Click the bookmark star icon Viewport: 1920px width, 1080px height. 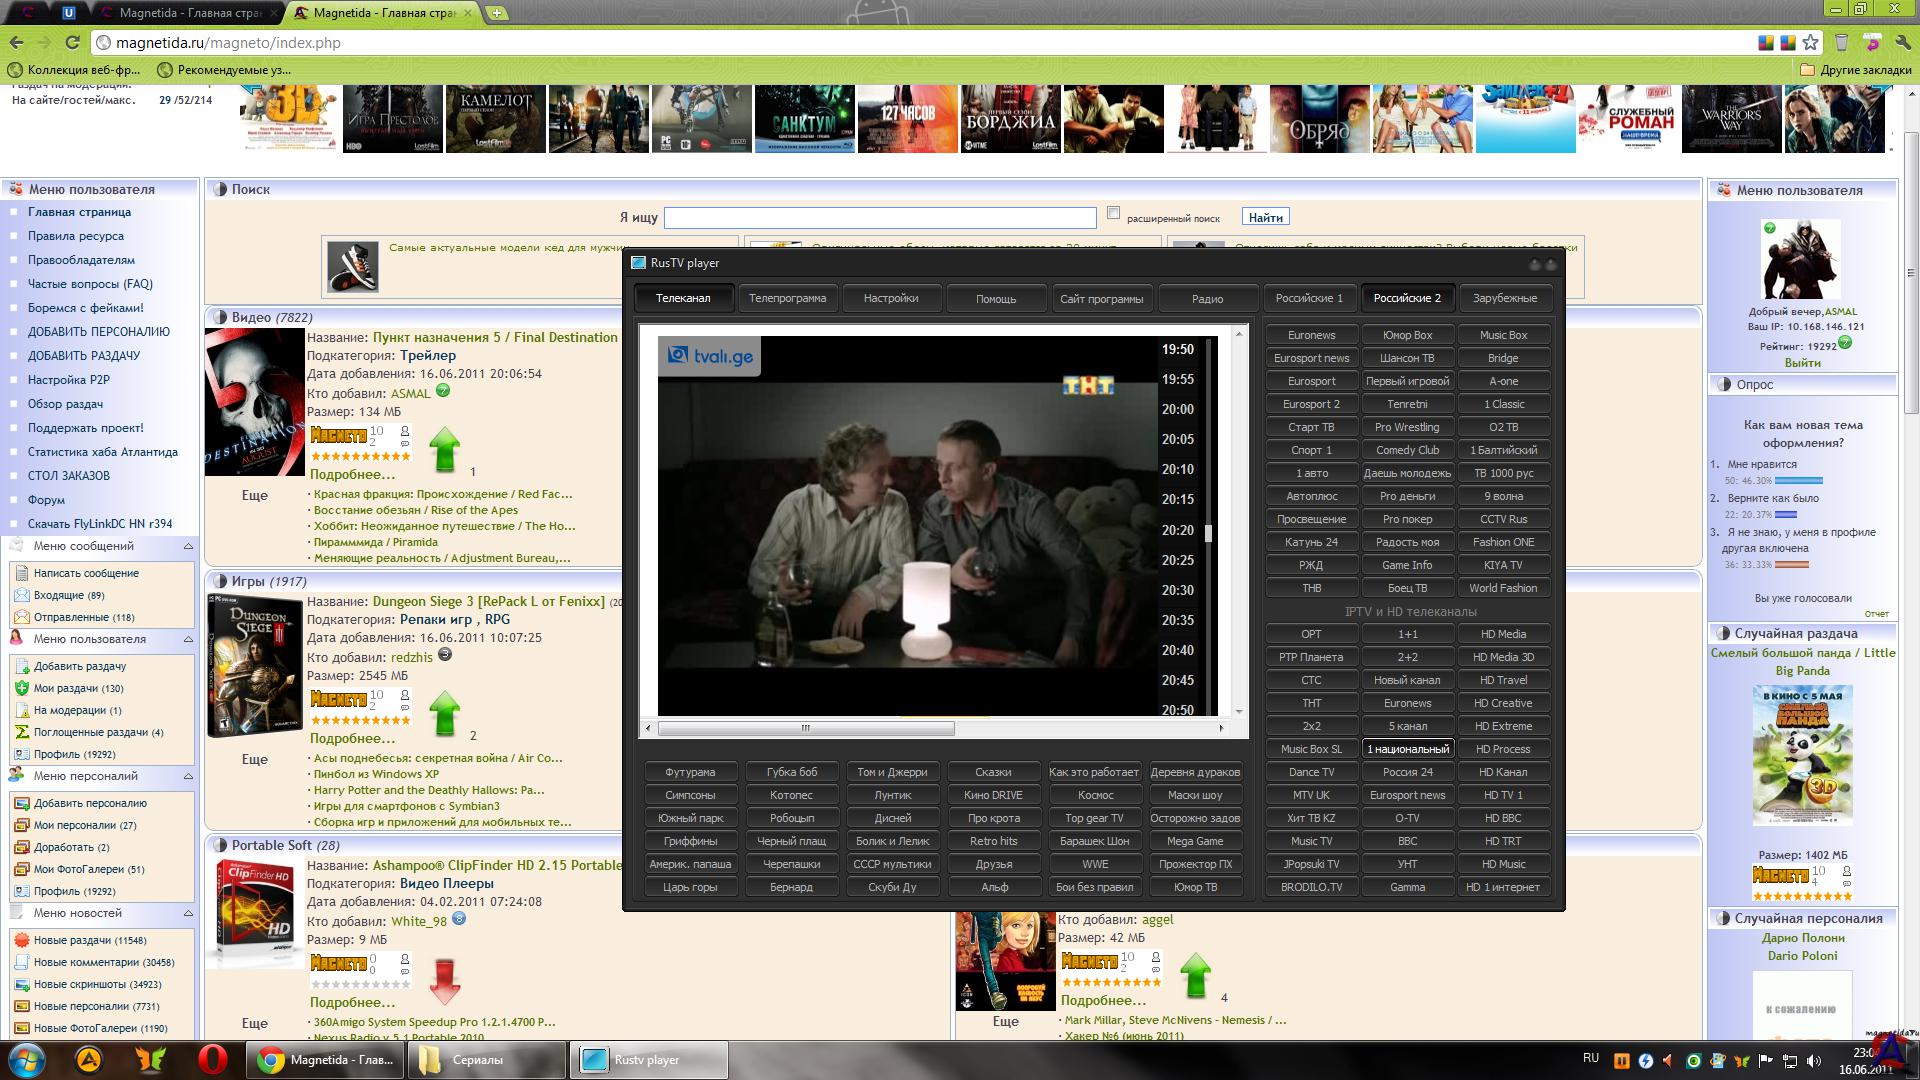(x=1811, y=42)
